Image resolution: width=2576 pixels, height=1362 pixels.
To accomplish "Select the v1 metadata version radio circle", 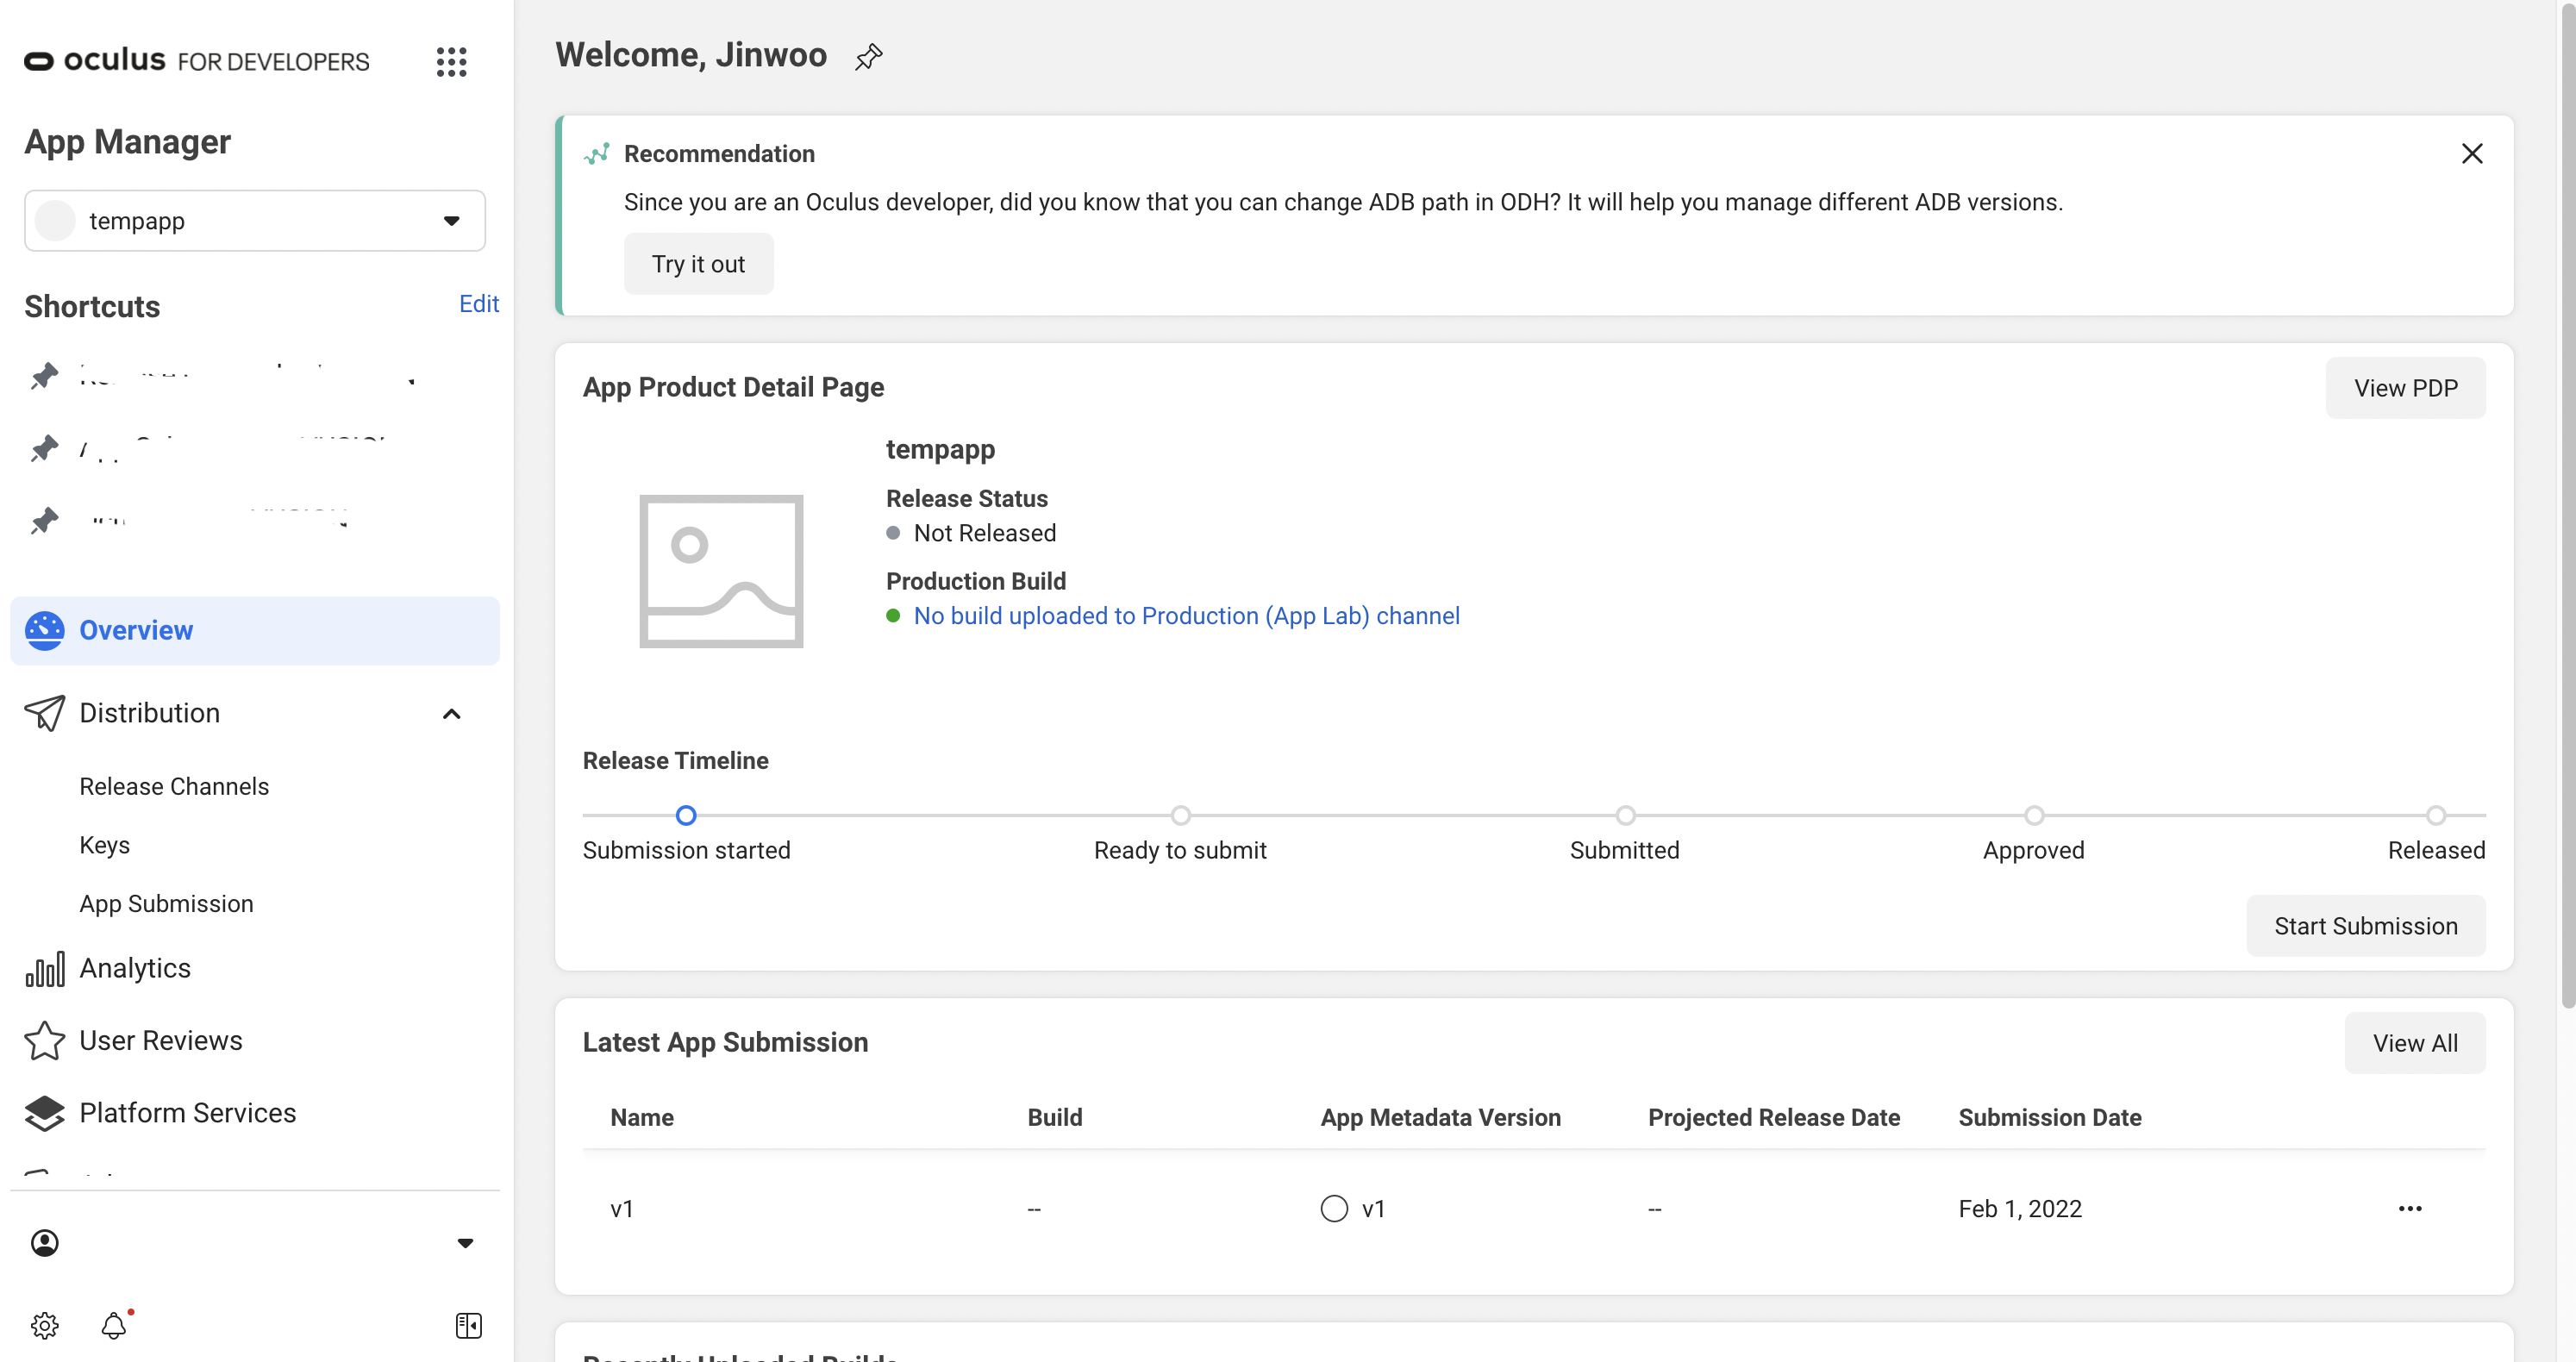I will point(1334,1208).
